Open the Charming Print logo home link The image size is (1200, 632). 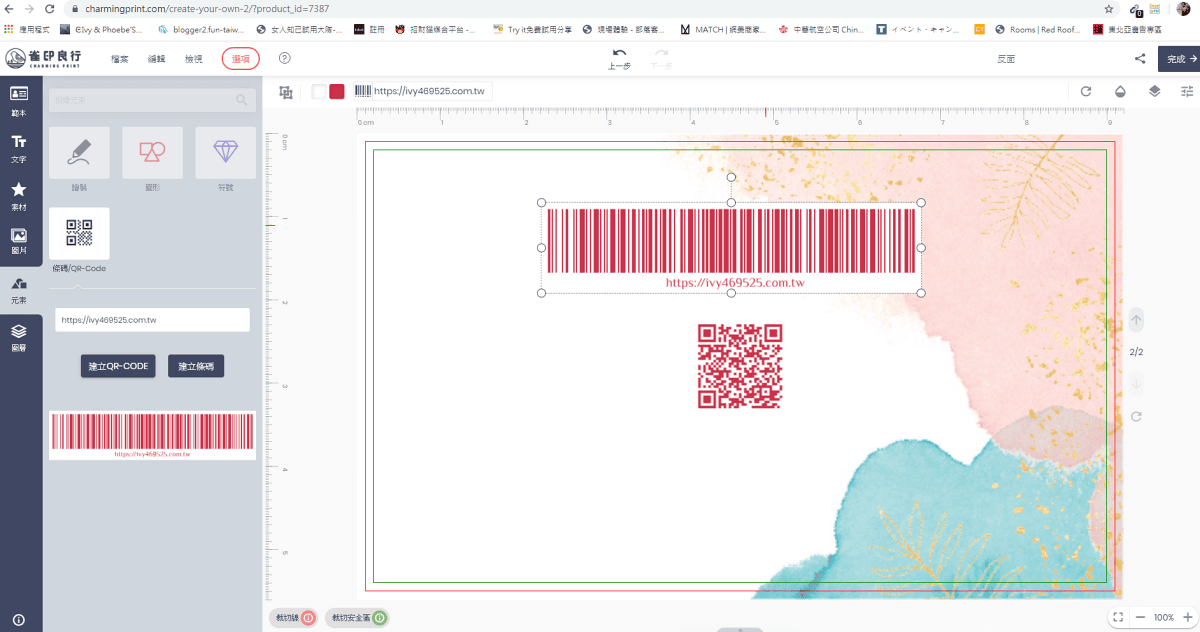(x=44, y=58)
